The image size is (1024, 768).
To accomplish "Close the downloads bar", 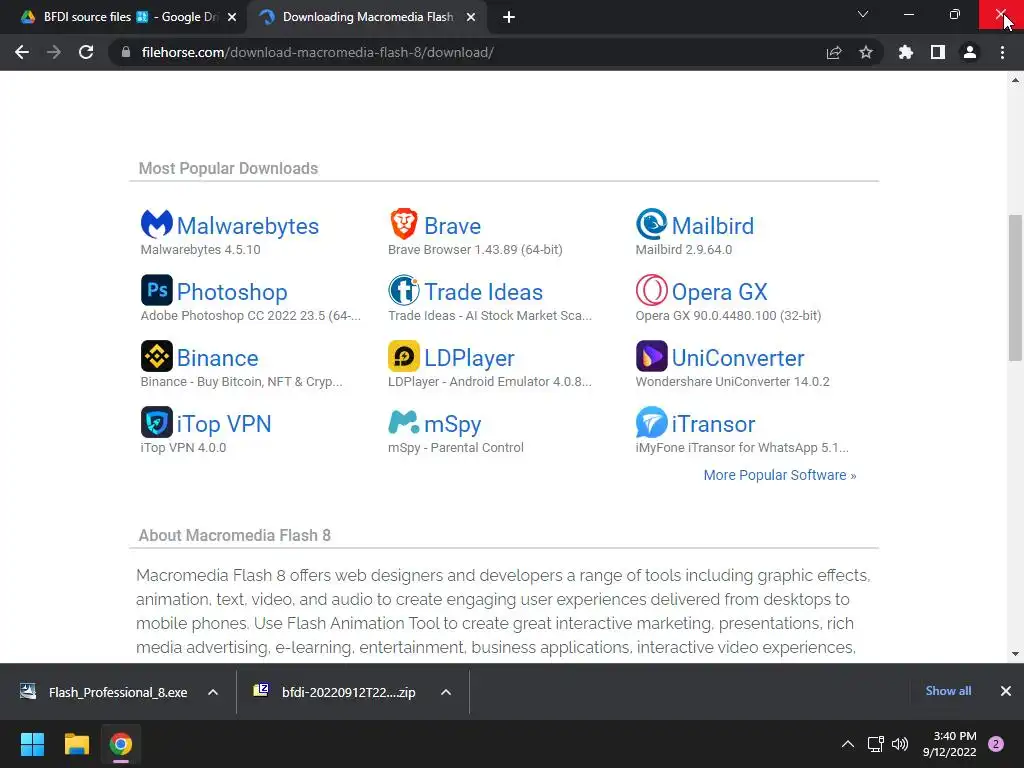I will coord(1006,691).
